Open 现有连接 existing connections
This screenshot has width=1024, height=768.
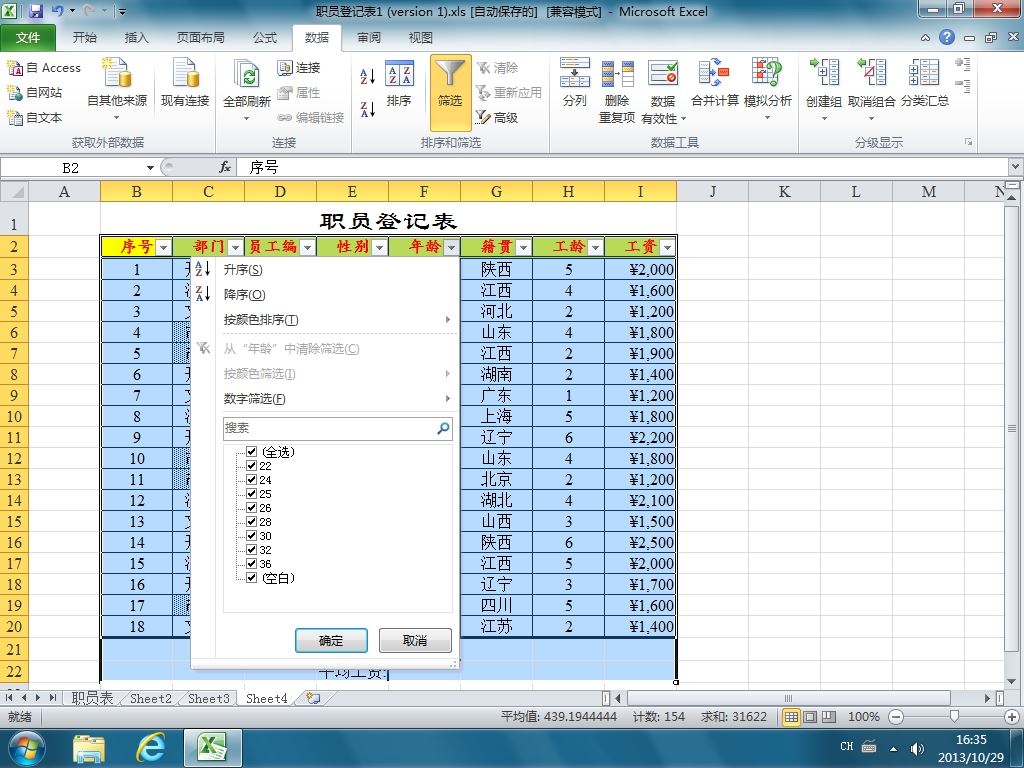[185, 83]
